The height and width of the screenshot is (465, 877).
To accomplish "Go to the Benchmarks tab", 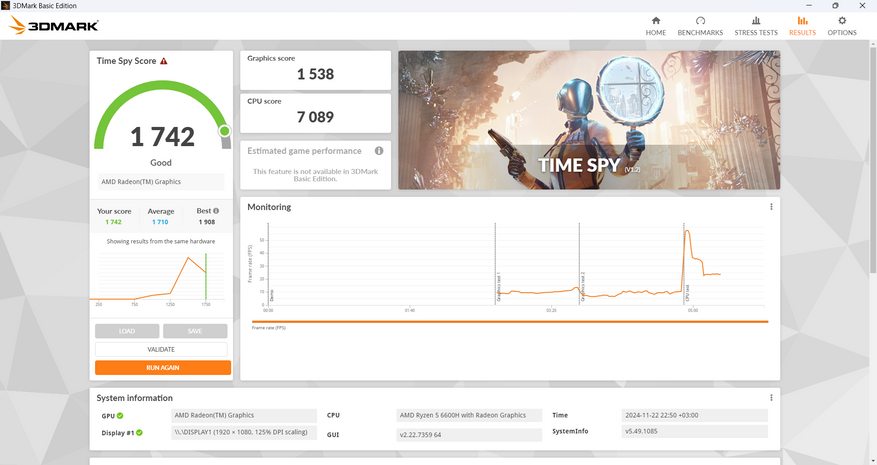I will point(700,26).
